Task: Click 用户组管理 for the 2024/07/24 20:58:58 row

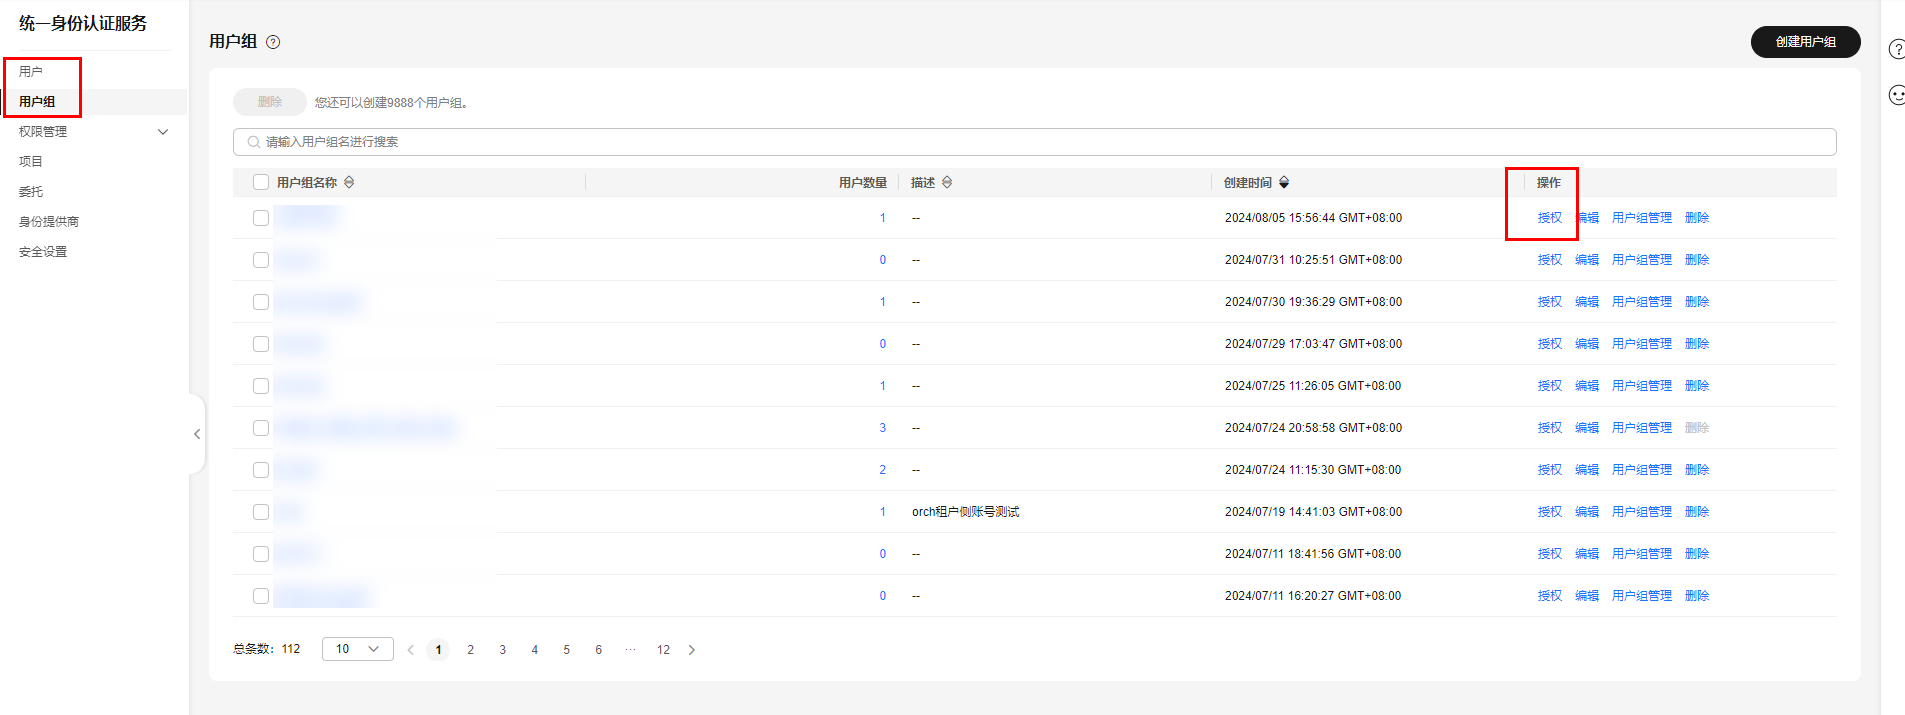Action: pos(1642,428)
